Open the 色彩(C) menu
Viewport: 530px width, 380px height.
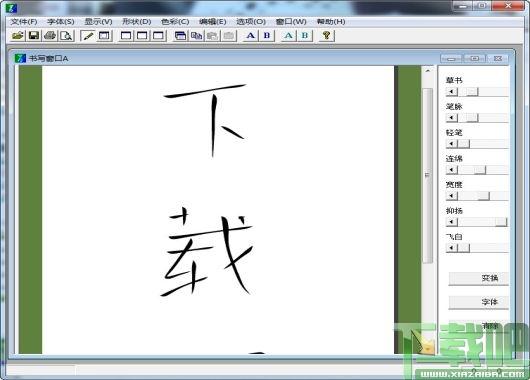click(175, 22)
